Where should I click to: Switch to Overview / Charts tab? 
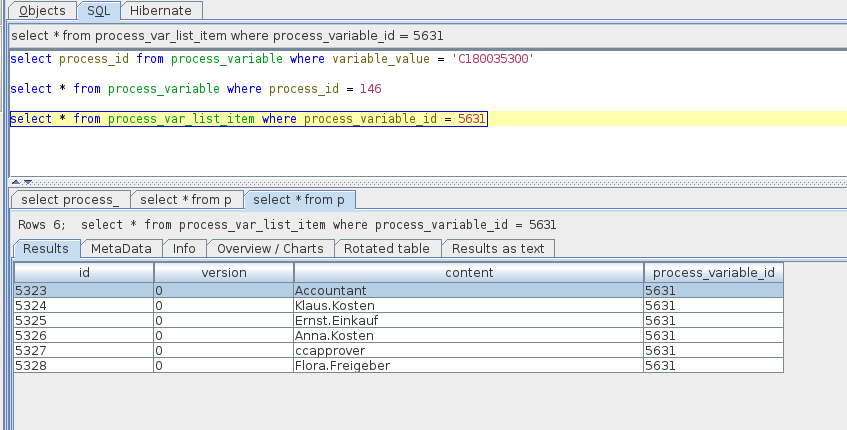coord(270,248)
